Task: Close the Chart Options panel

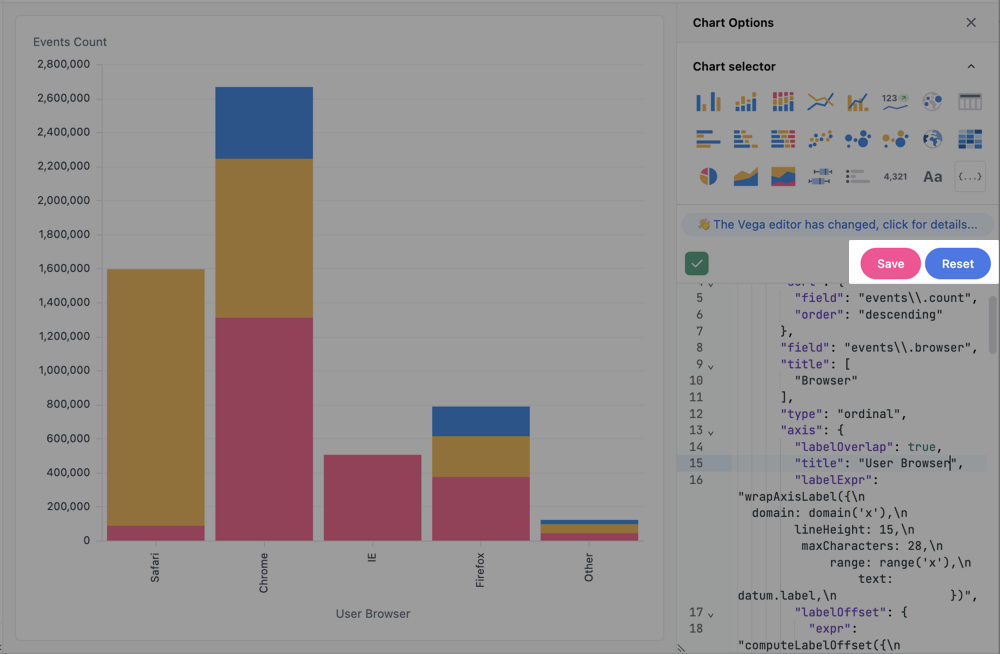Action: pyautogui.click(x=969, y=22)
